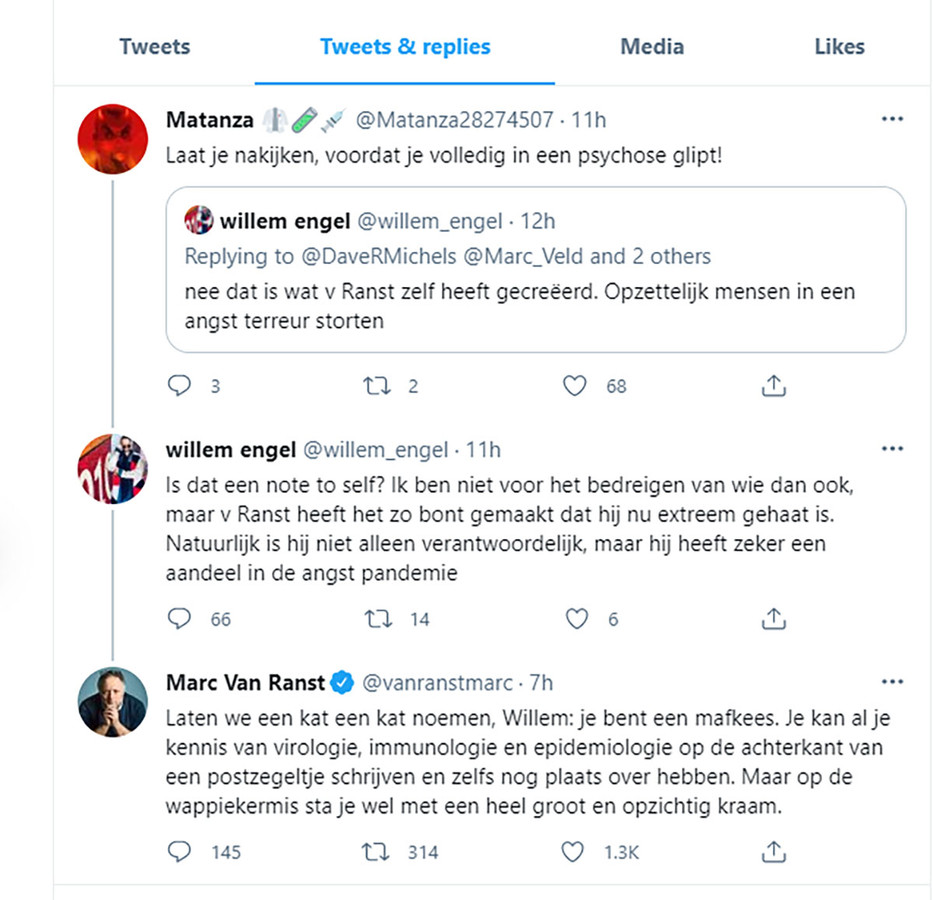Like Matanza's tweet with 68 likes
Image resolution: width=933 pixels, height=900 pixels.
[574, 385]
